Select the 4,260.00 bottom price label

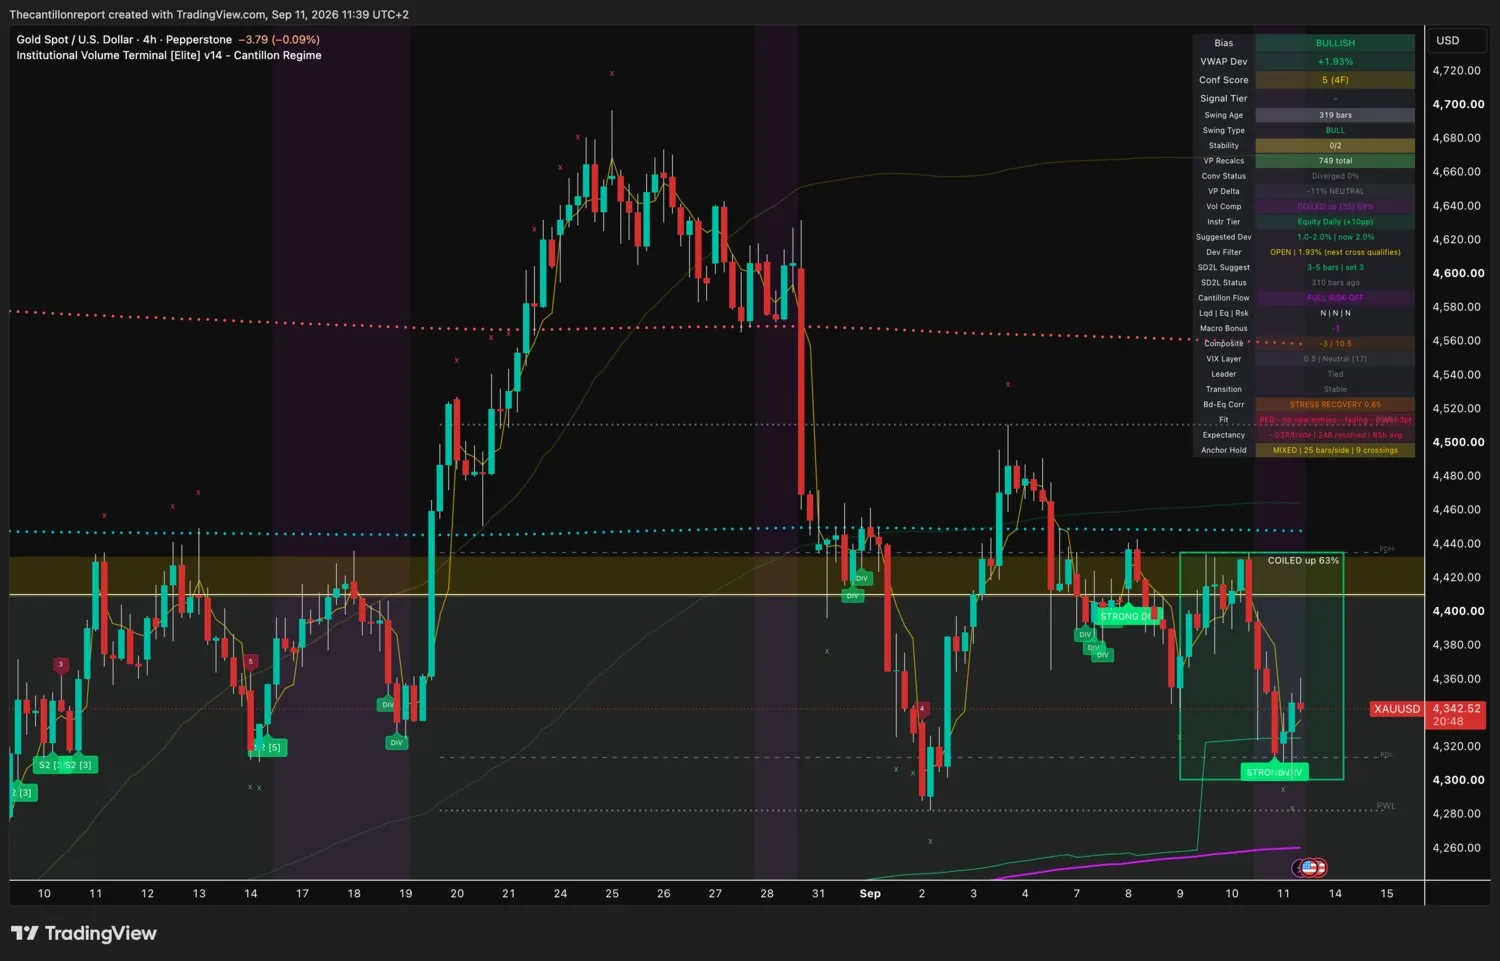(1457, 848)
